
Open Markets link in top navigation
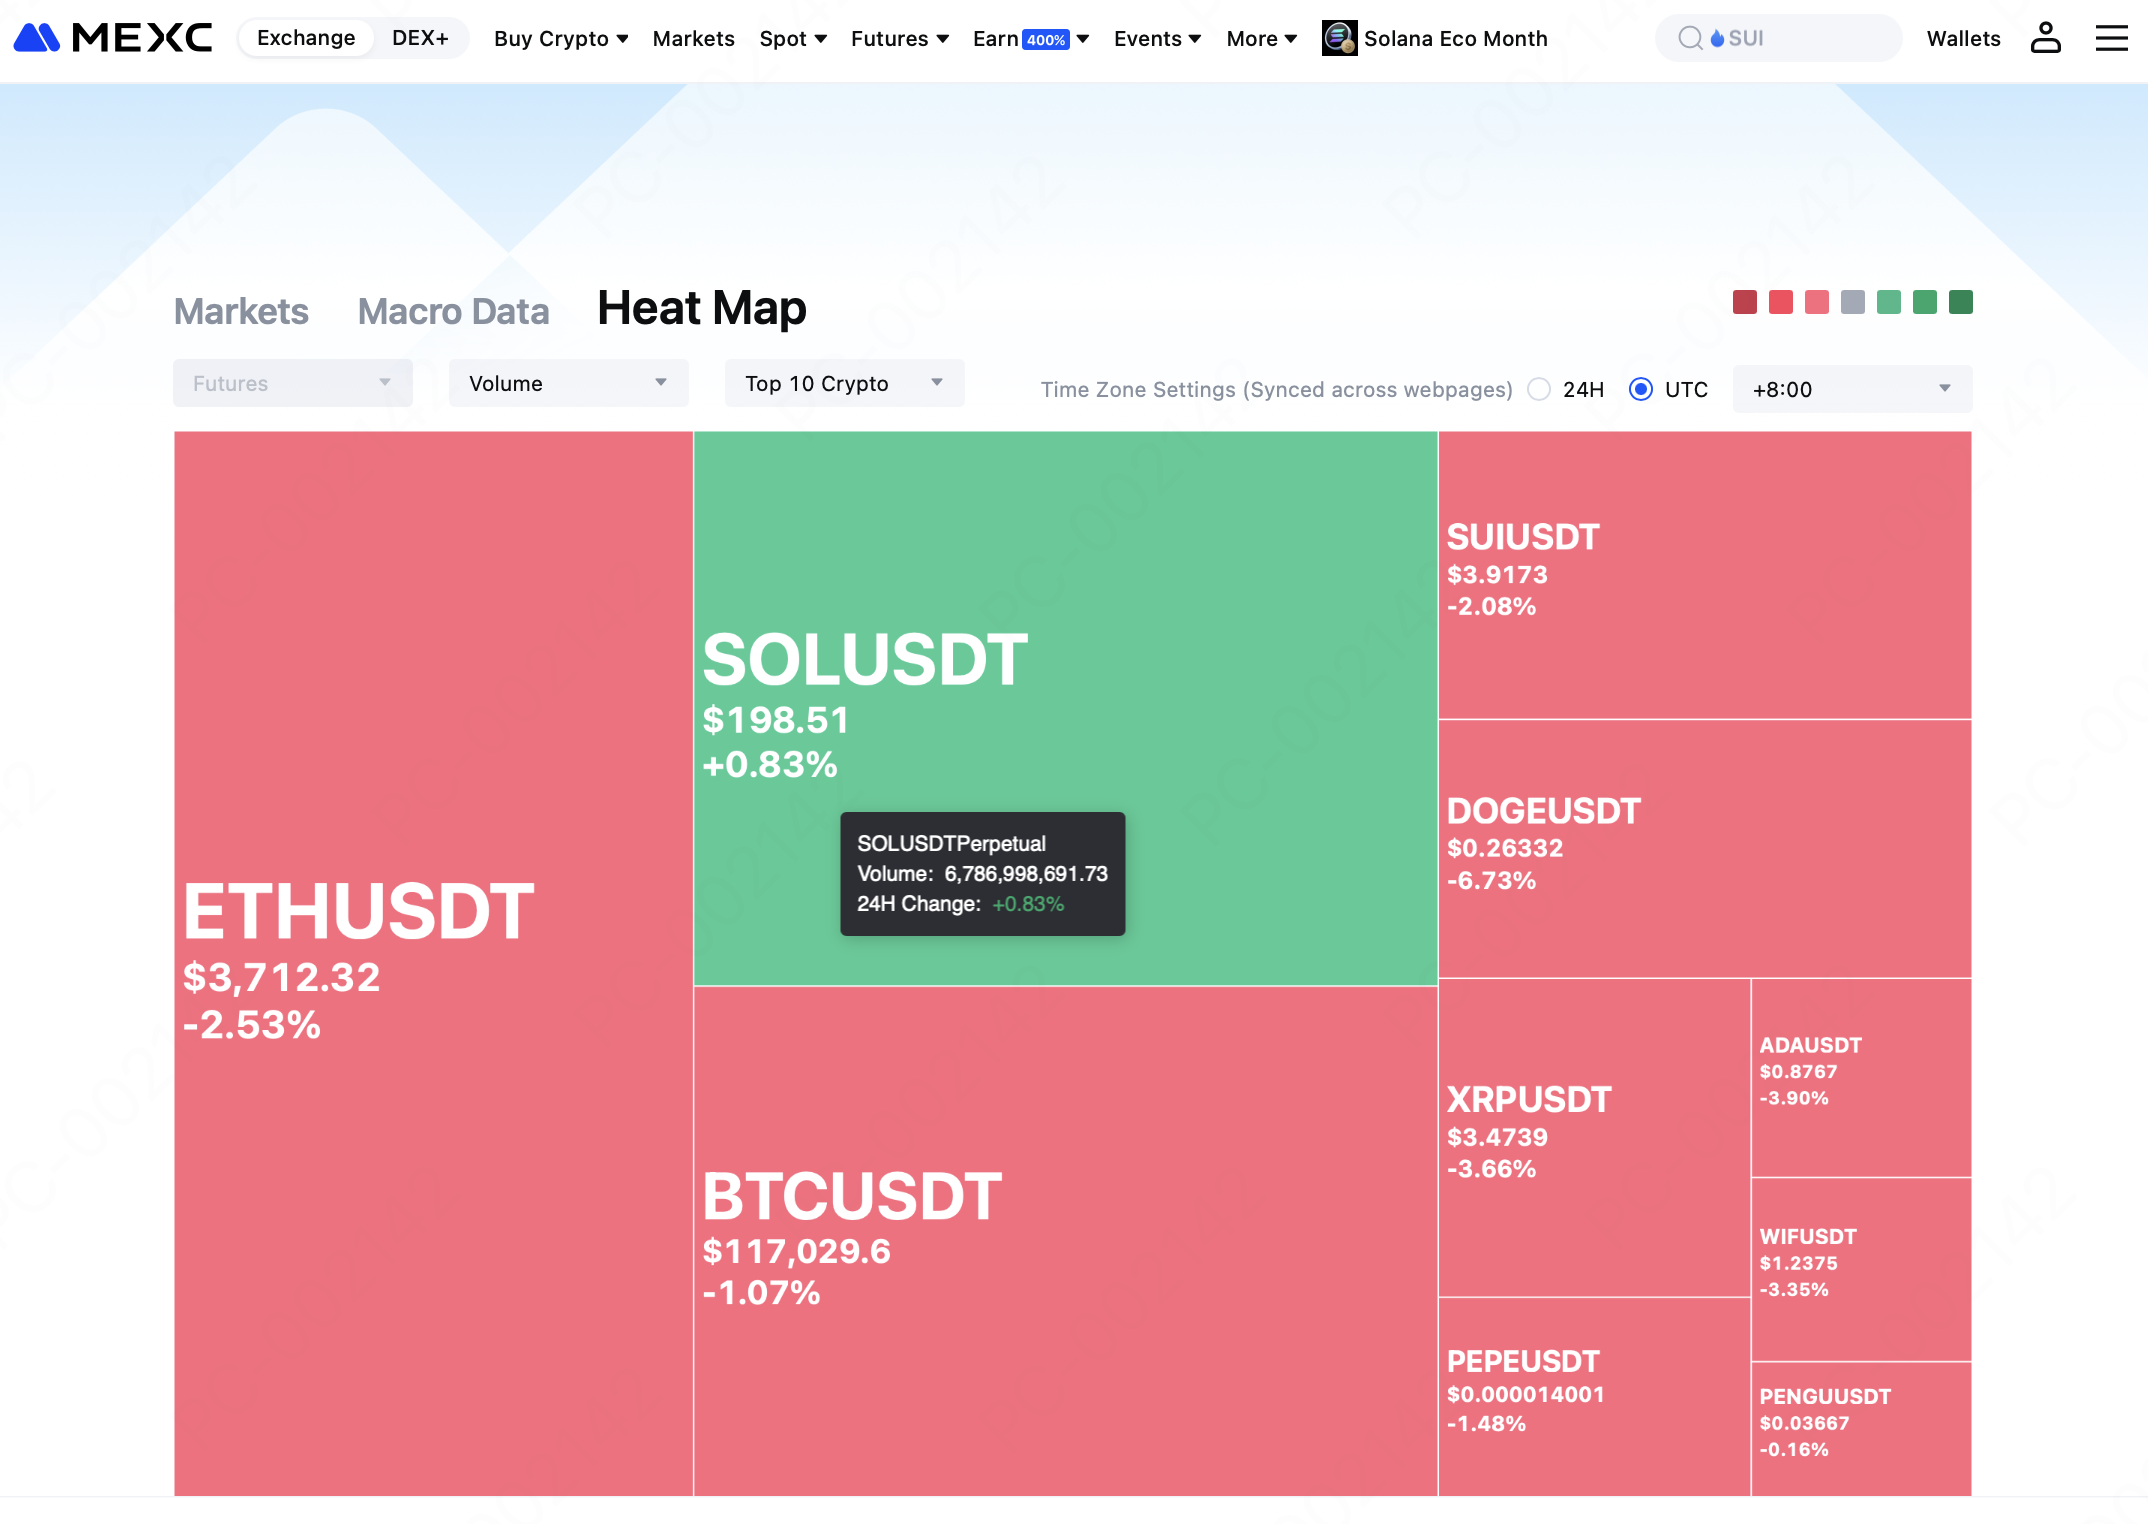pyautogui.click(x=693, y=38)
